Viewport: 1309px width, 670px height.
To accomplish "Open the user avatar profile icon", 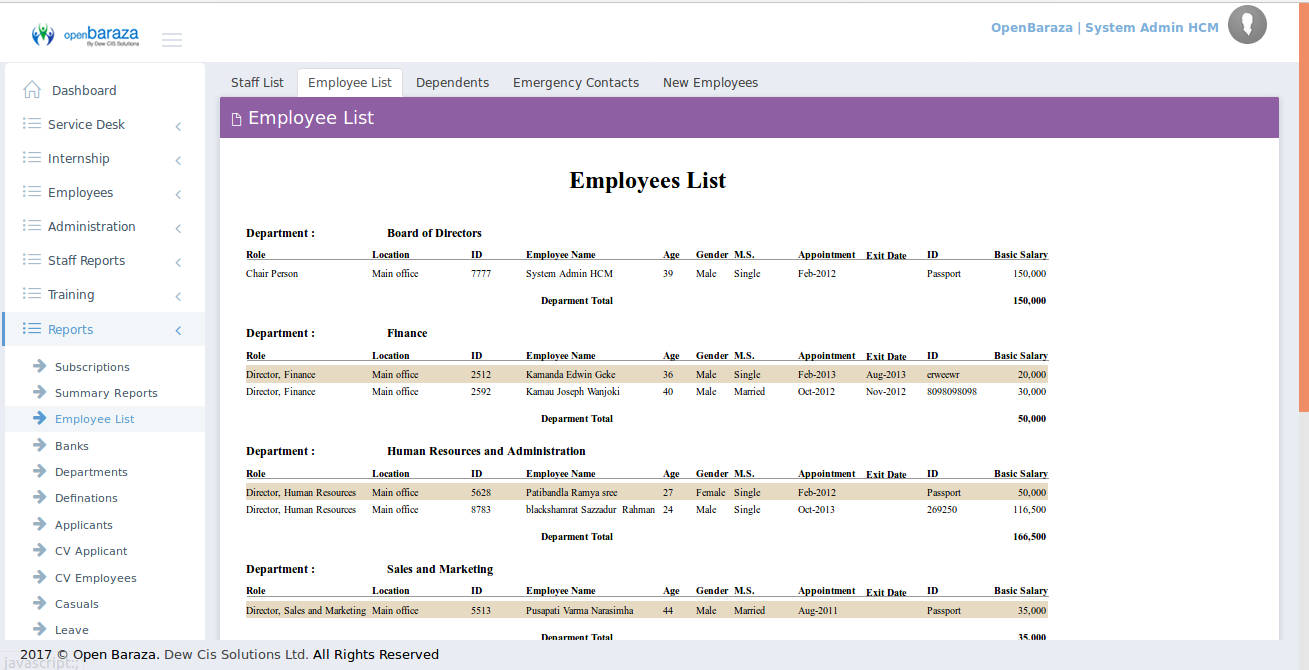I will [1247, 25].
